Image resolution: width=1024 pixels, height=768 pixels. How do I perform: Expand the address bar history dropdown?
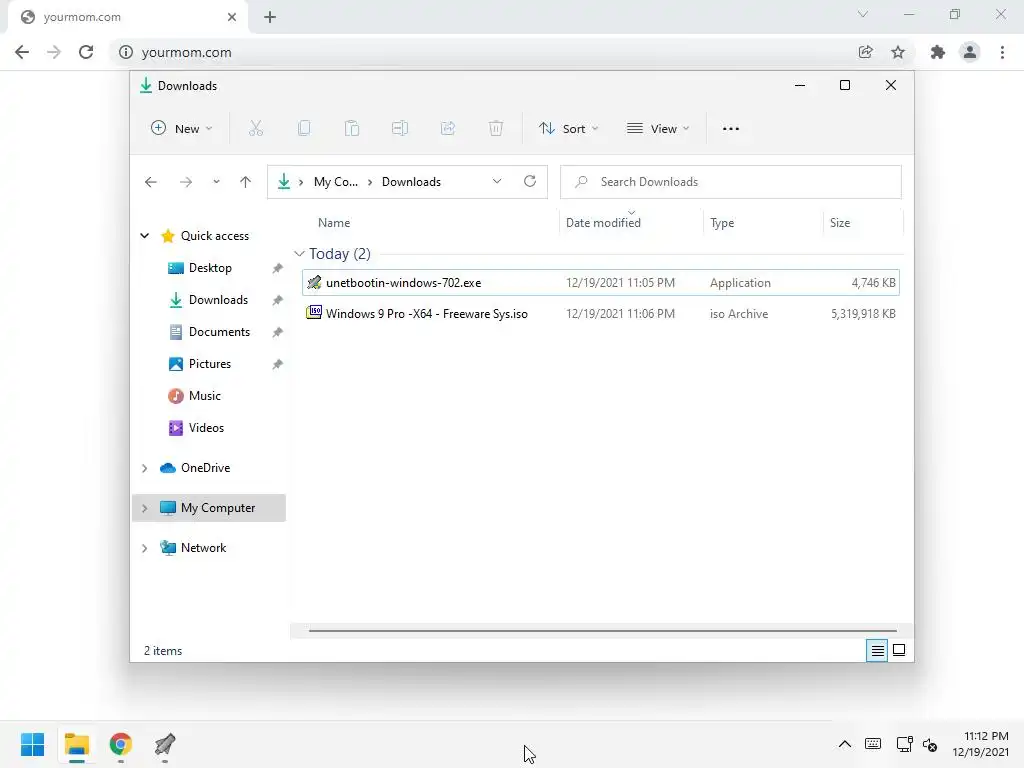tap(497, 182)
